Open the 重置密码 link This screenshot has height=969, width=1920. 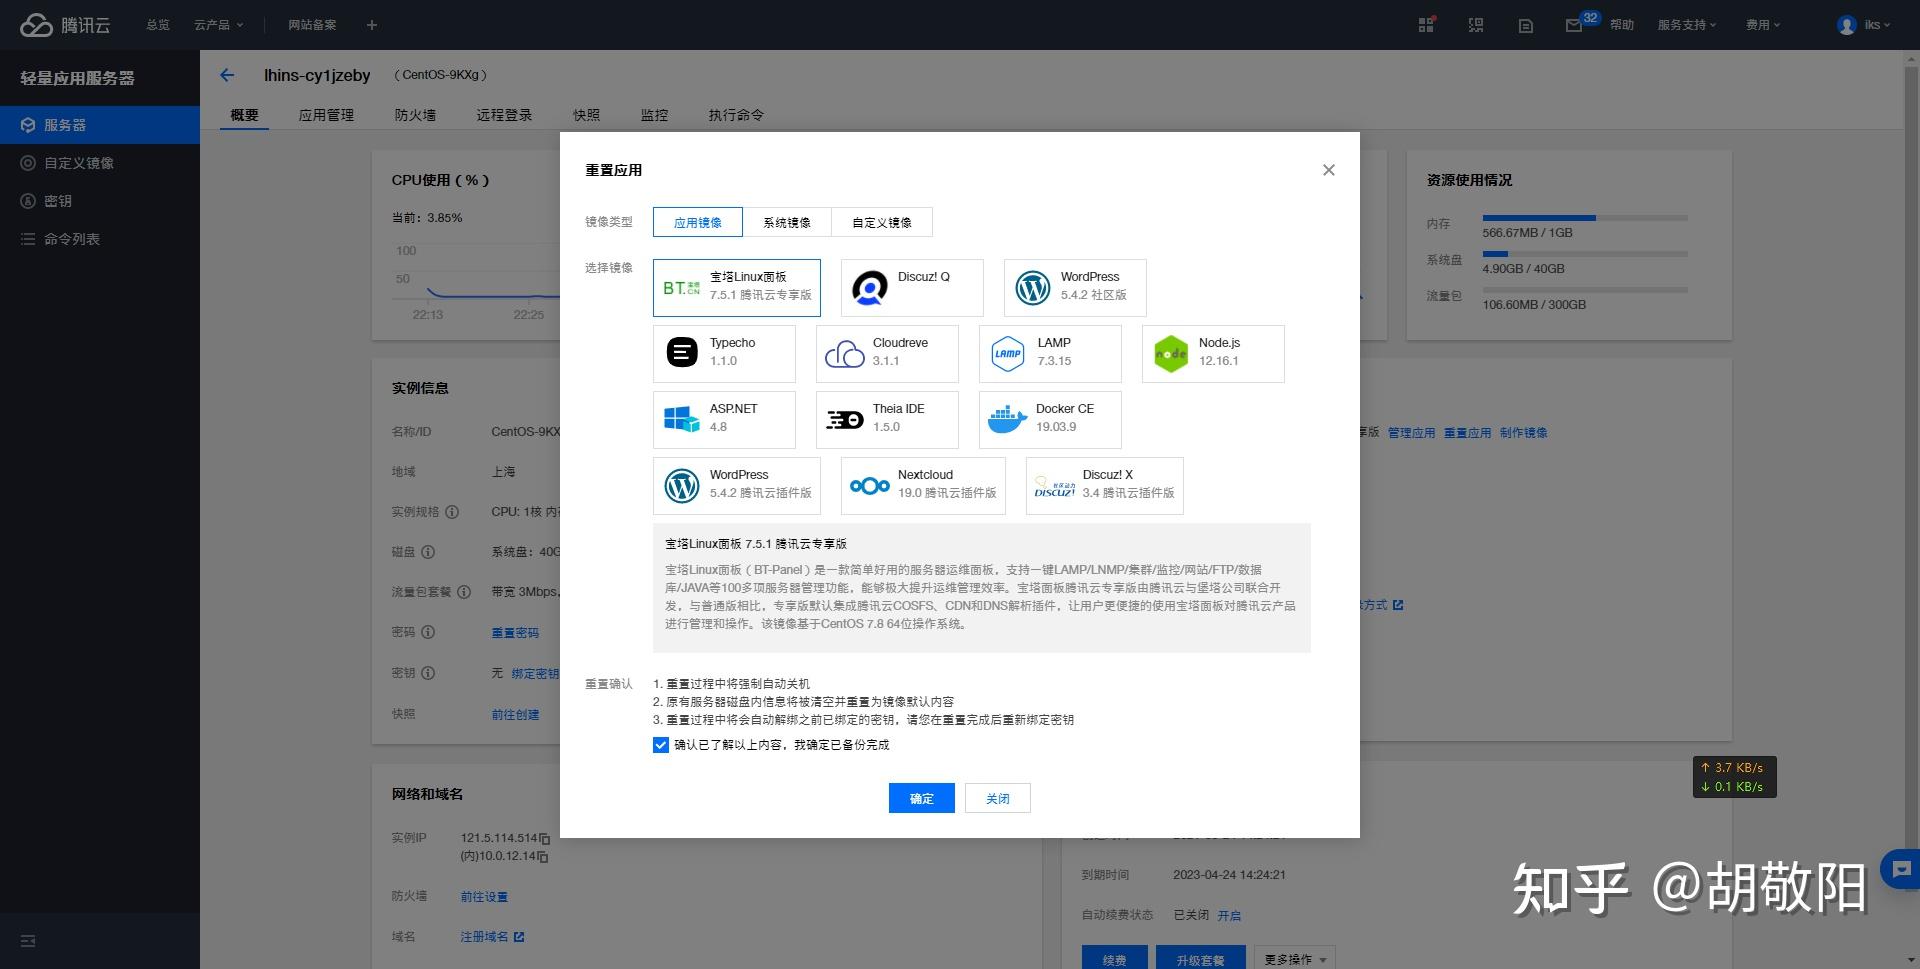515,633
